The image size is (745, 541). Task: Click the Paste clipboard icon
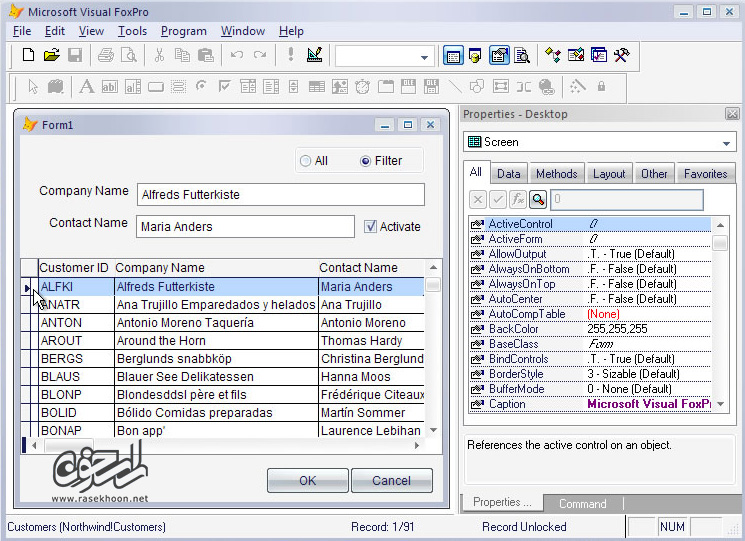click(x=205, y=55)
